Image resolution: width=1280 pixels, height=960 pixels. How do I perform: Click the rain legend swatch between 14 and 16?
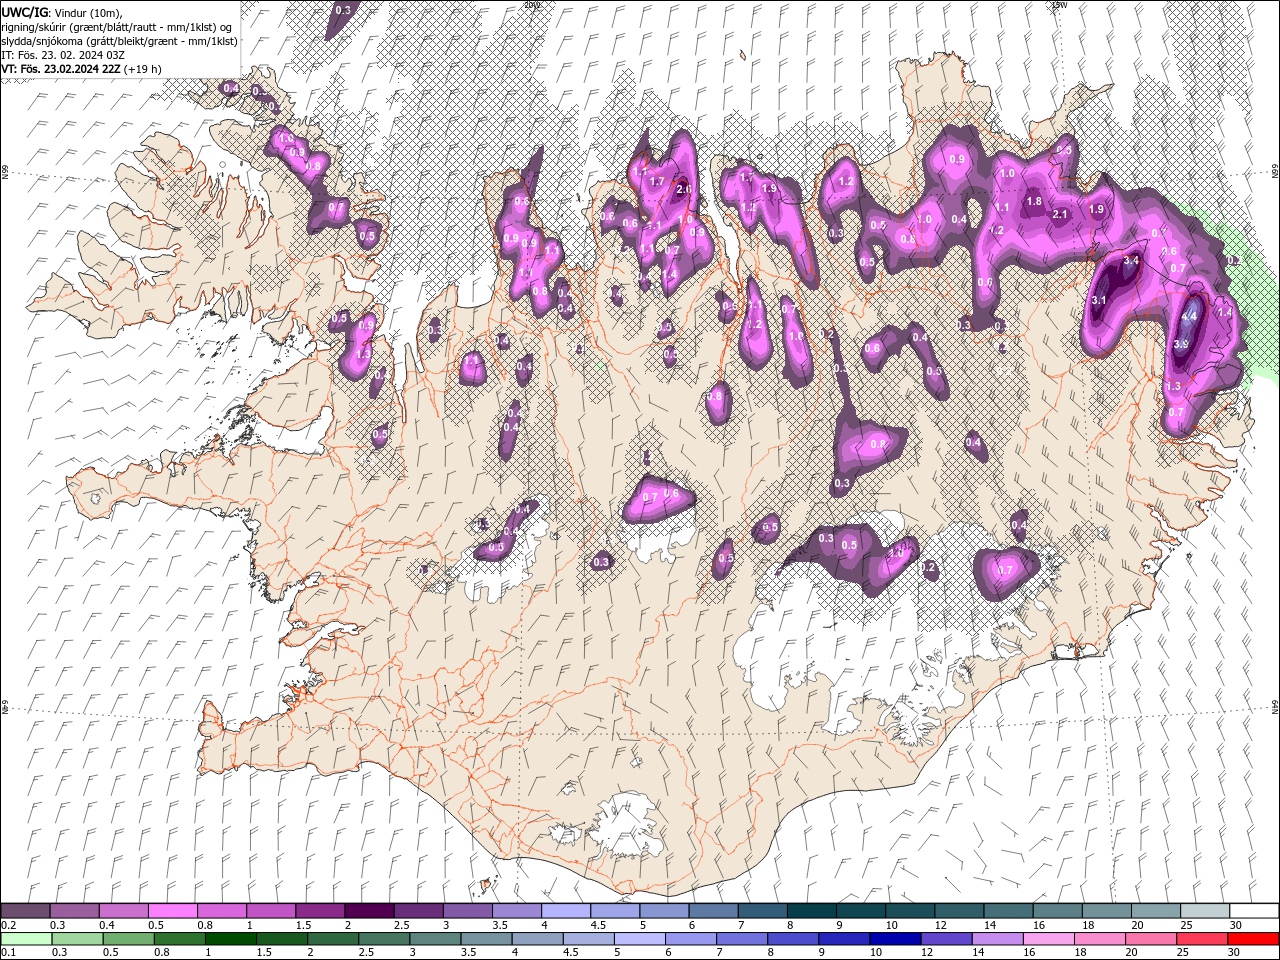(996, 939)
